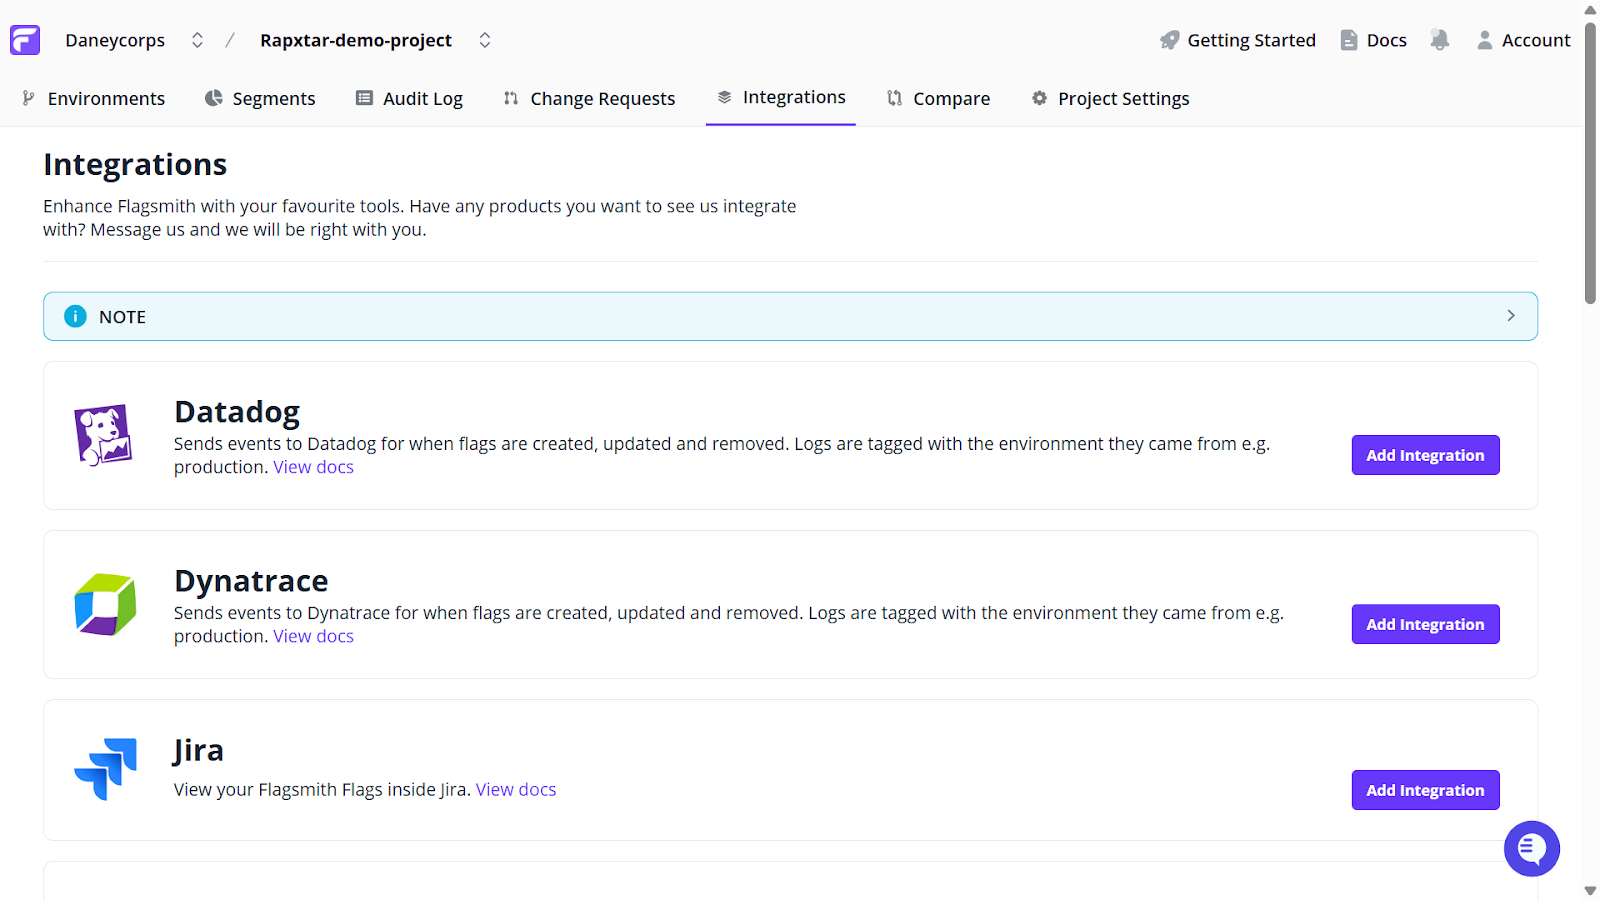
Task: Click the Jira integration logo
Action: coord(105,769)
